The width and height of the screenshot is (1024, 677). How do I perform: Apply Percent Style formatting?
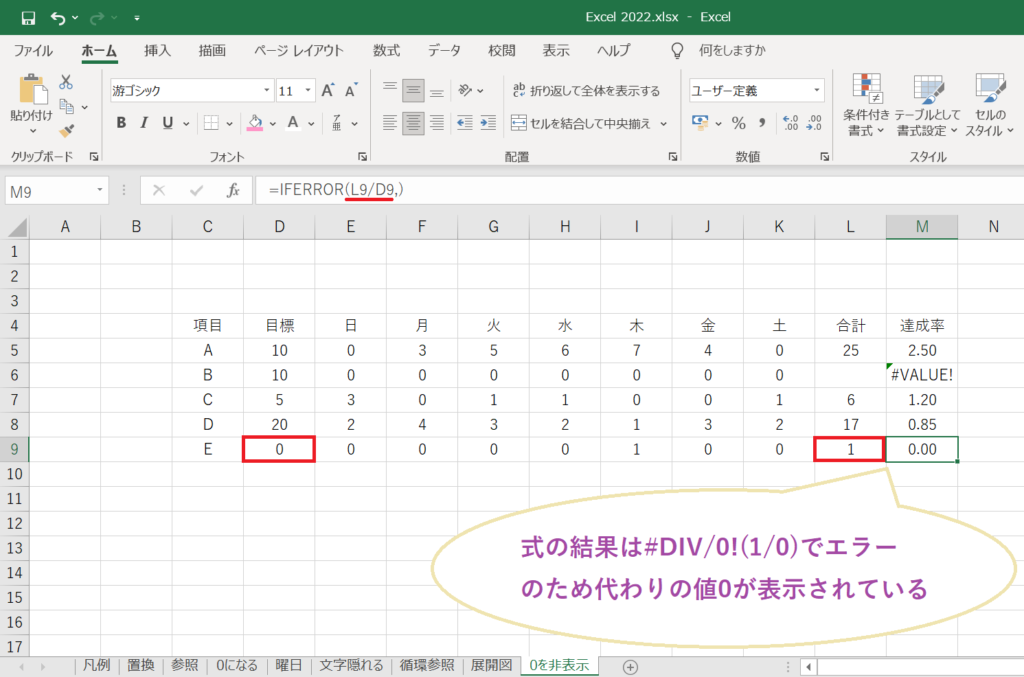[738, 122]
